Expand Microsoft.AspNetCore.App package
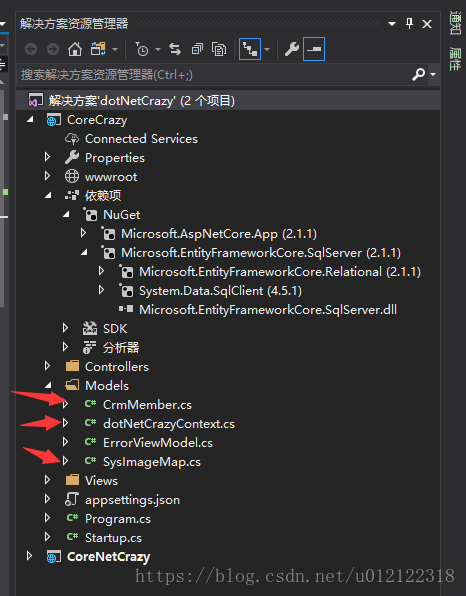The width and height of the screenshot is (466, 596). click(x=84, y=233)
